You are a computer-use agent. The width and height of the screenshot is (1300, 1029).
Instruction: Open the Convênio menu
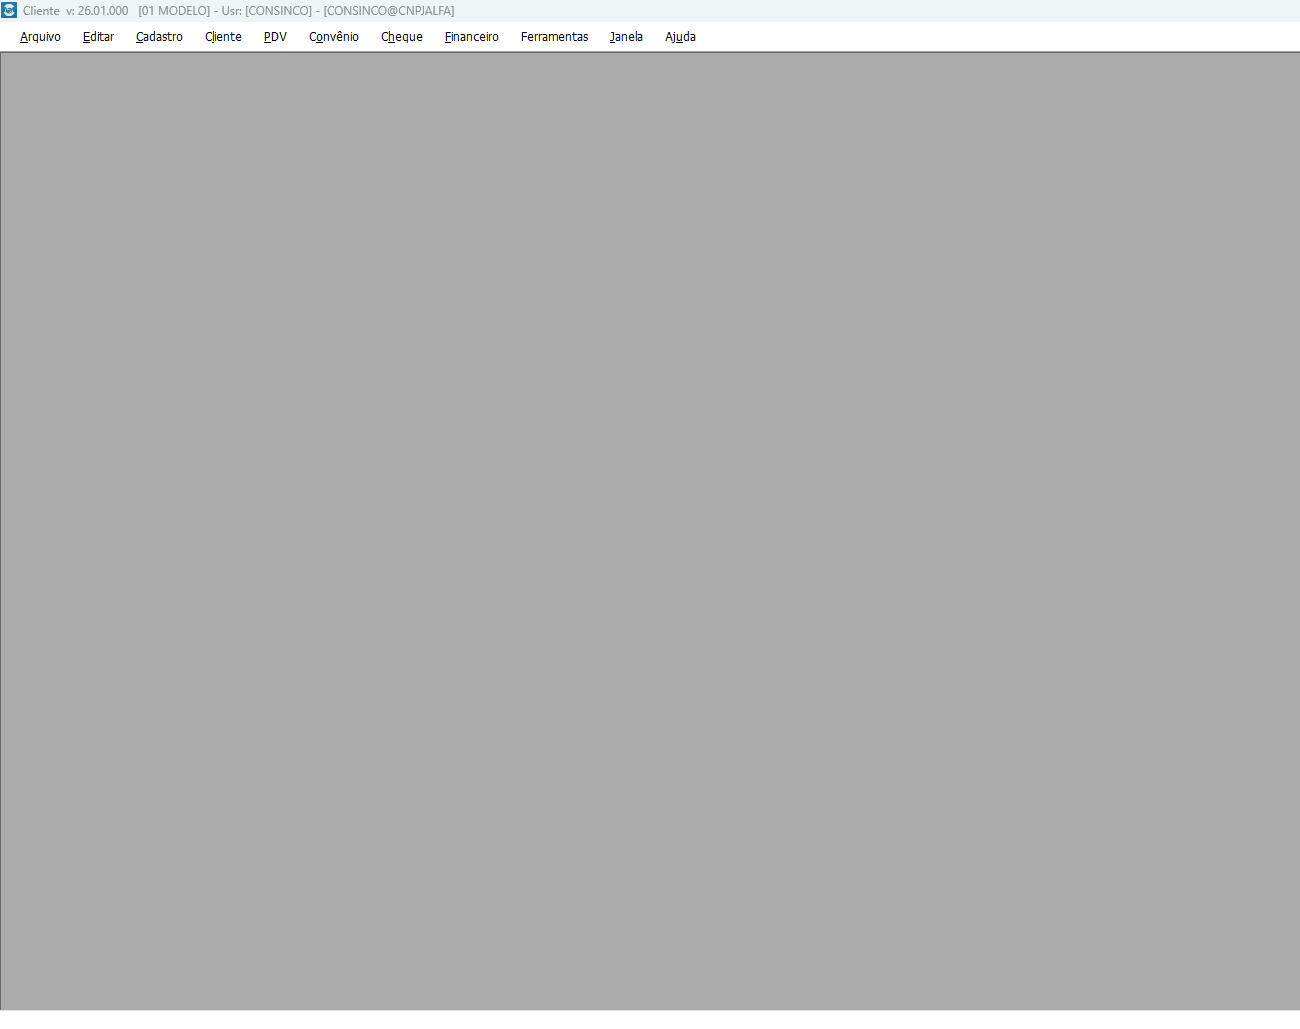point(334,37)
